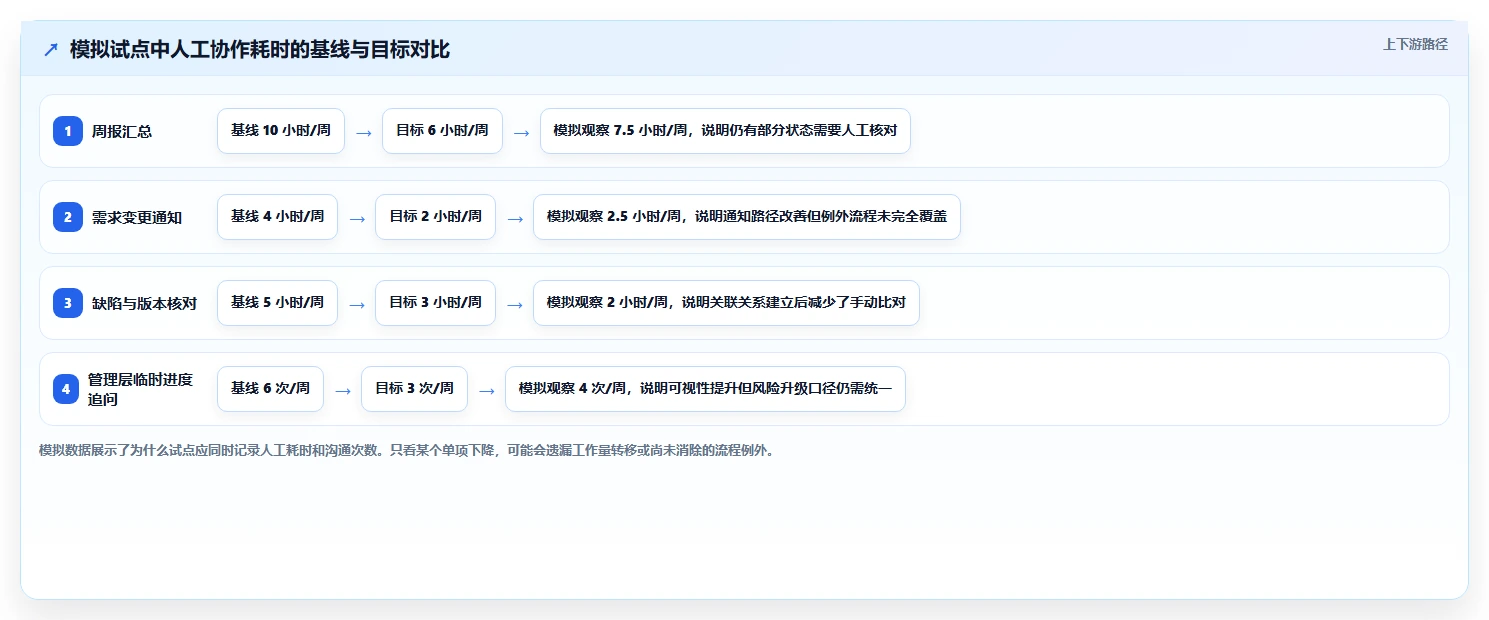Click the 目标 3 次/周 chip
Screen dimensions: 1489x620
coord(414,389)
